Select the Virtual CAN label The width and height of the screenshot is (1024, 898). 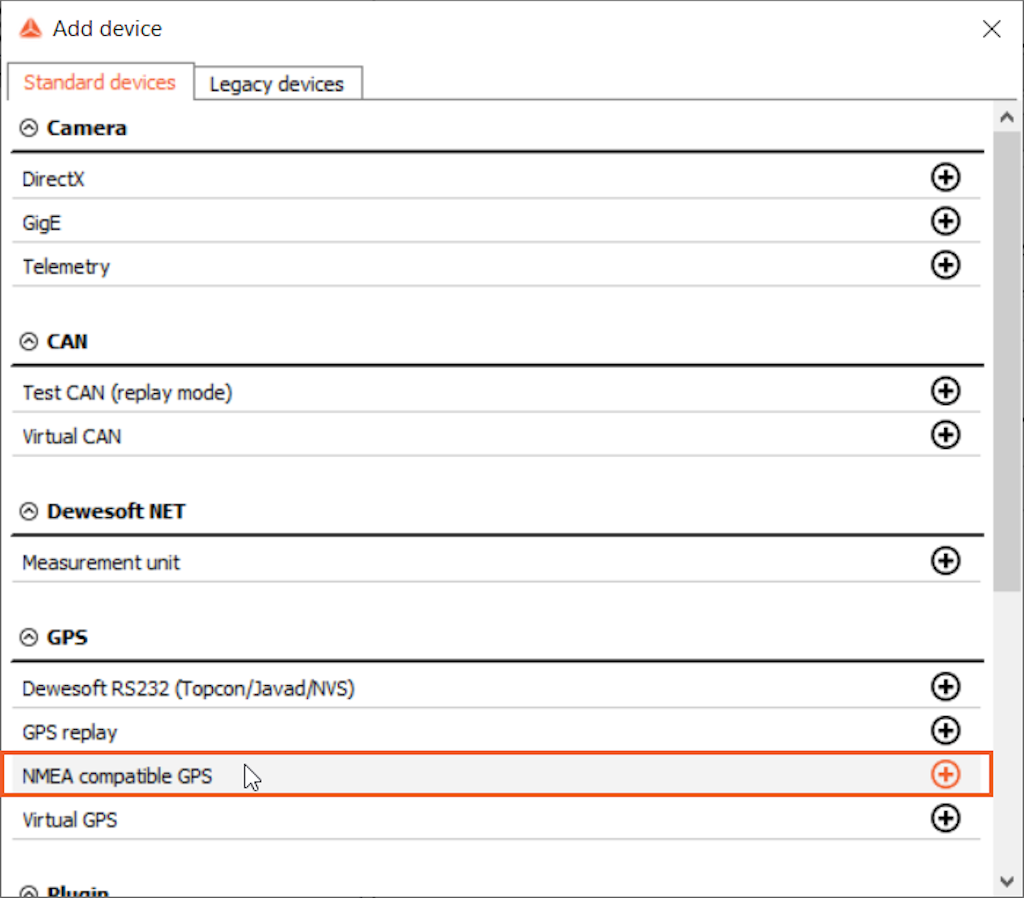tap(72, 436)
